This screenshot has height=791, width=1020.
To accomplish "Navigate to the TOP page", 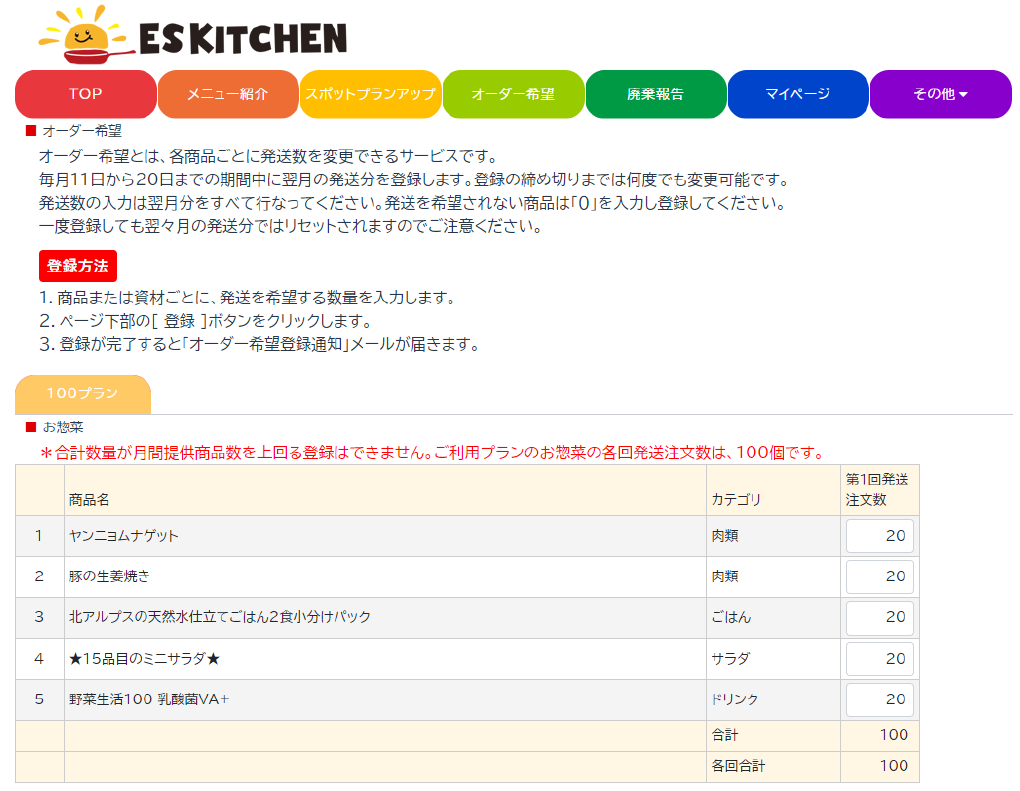I will pos(84,94).
